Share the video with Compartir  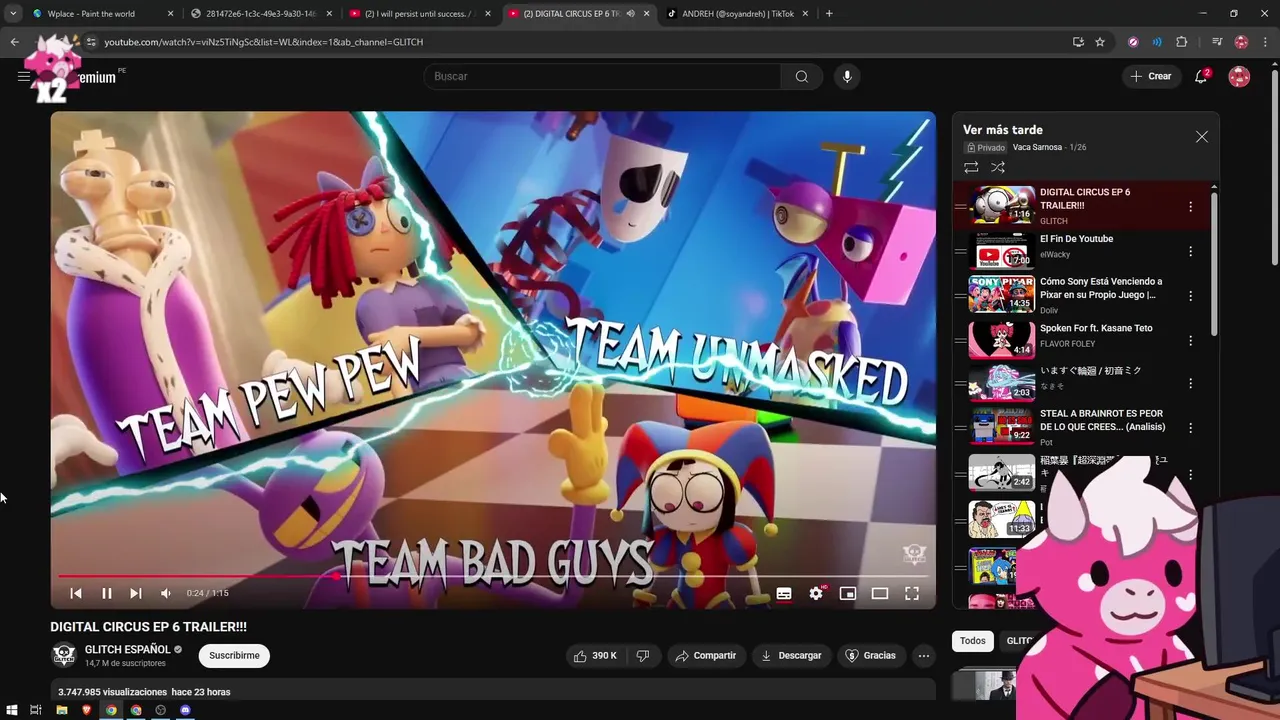[706, 656]
